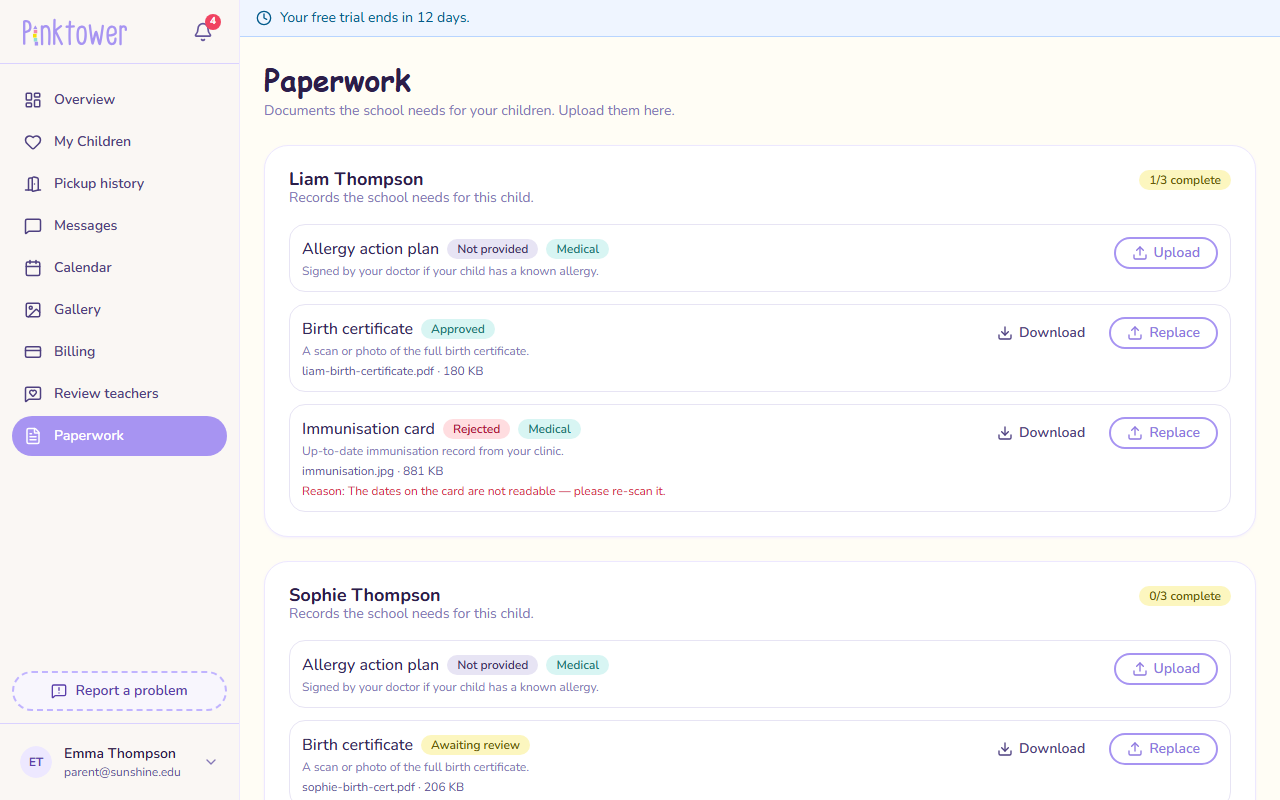Go to the Overview page
The height and width of the screenshot is (800, 1280).
pyautogui.click(x=119, y=100)
